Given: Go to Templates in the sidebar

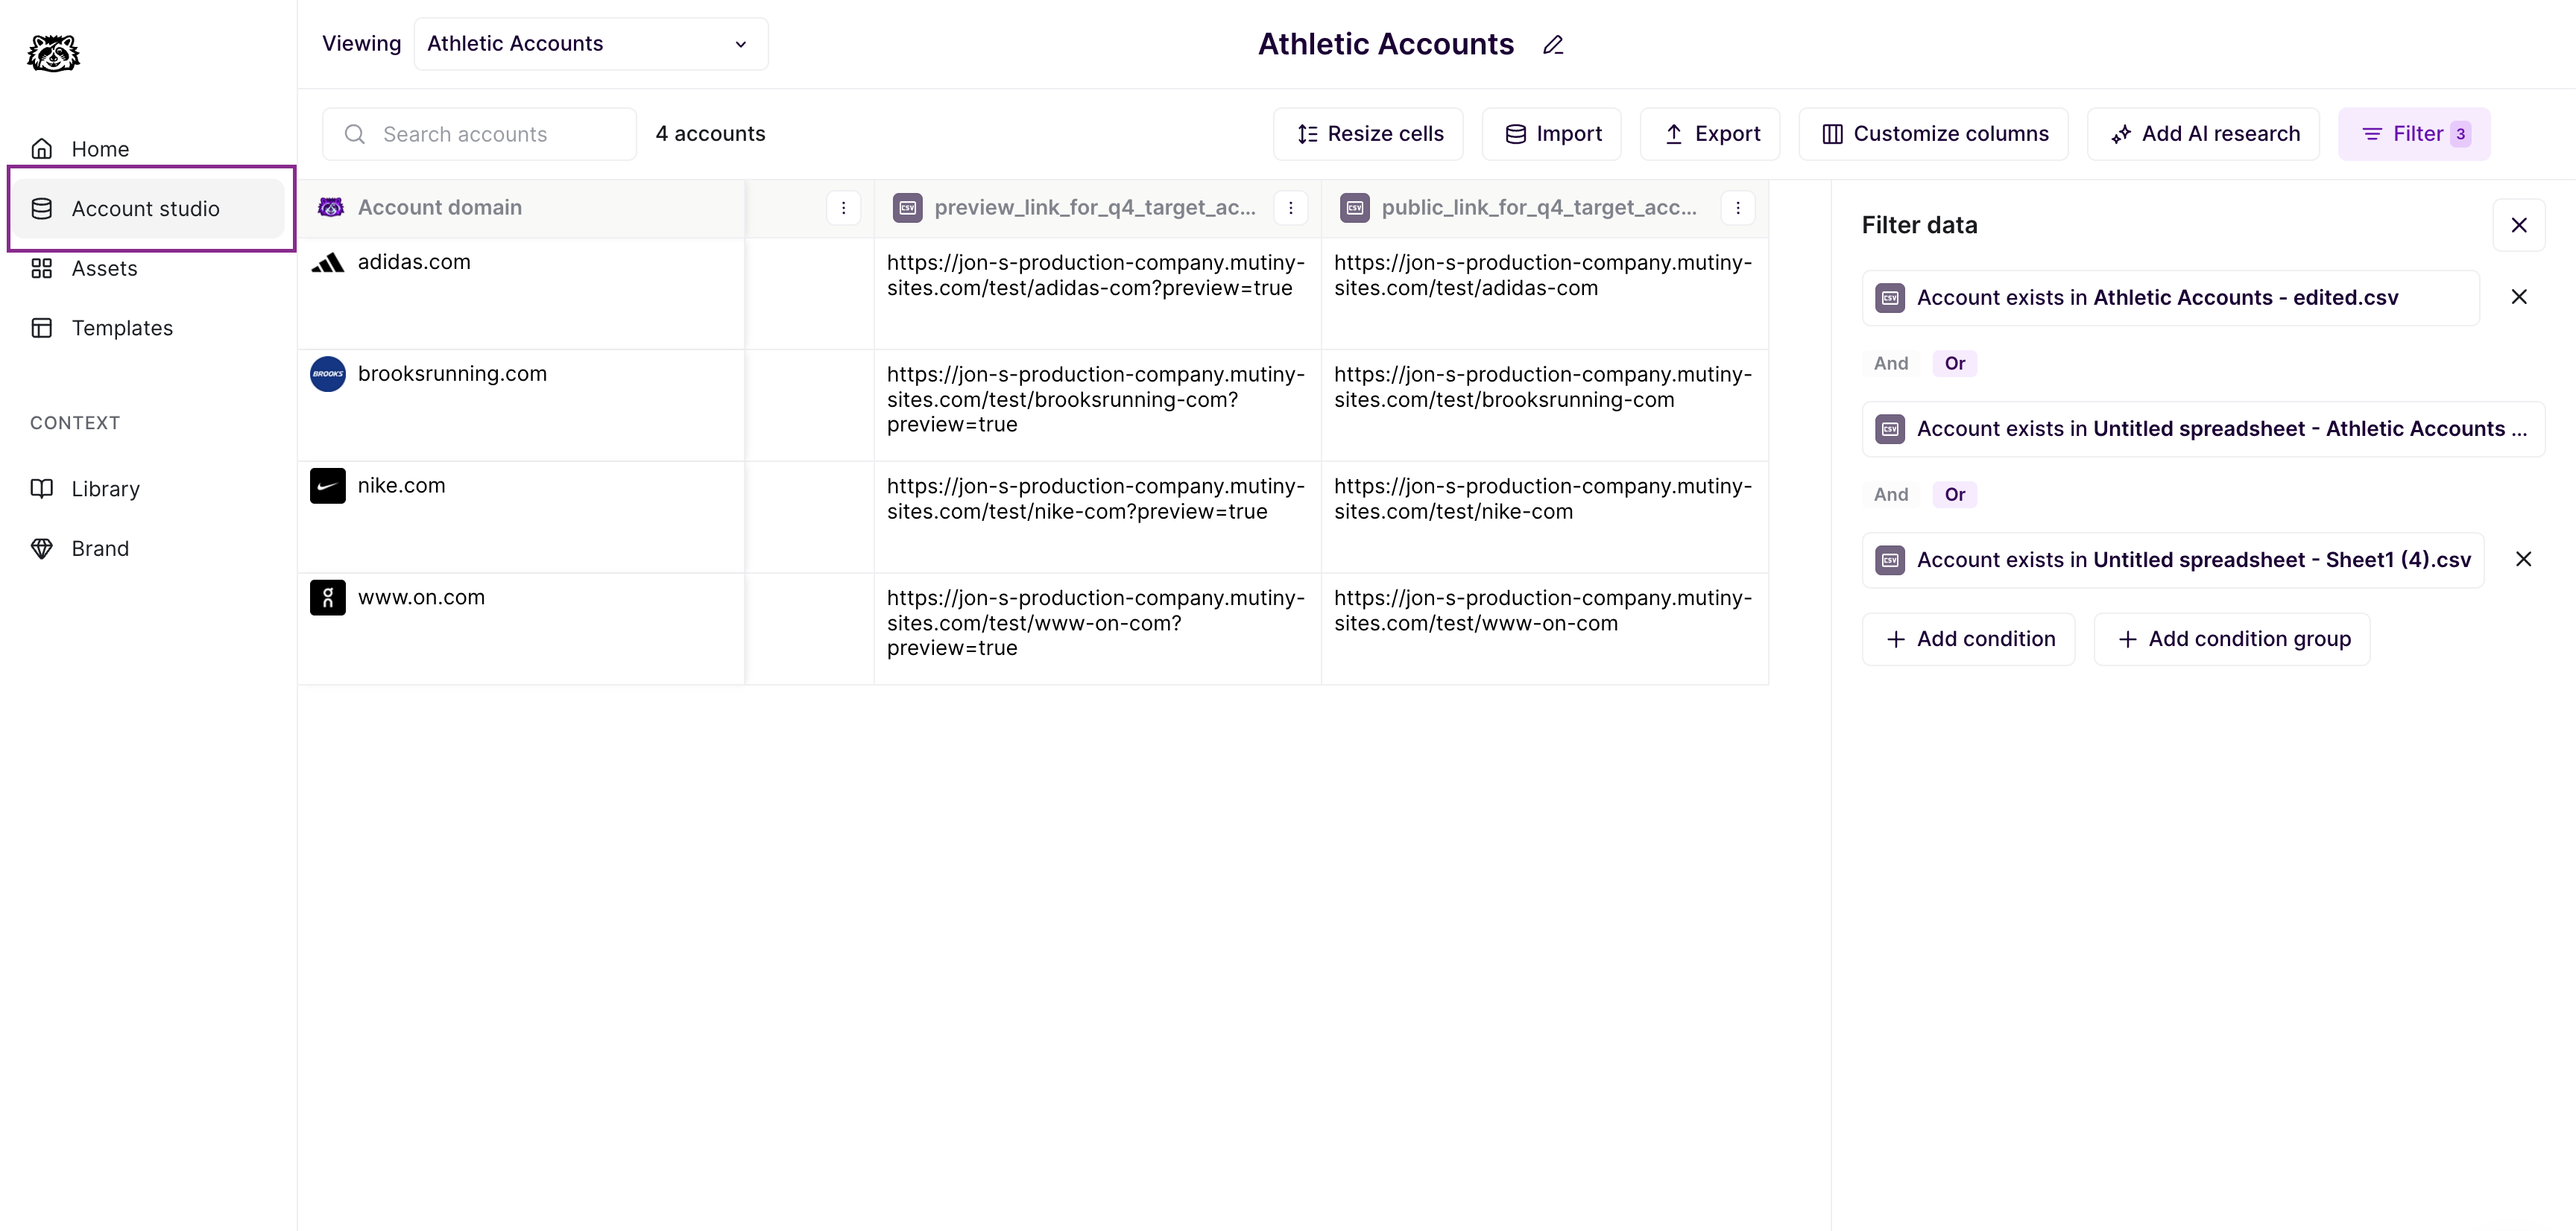Looking at the screenshot, I should pyautogui.click(x=121, y=328).
